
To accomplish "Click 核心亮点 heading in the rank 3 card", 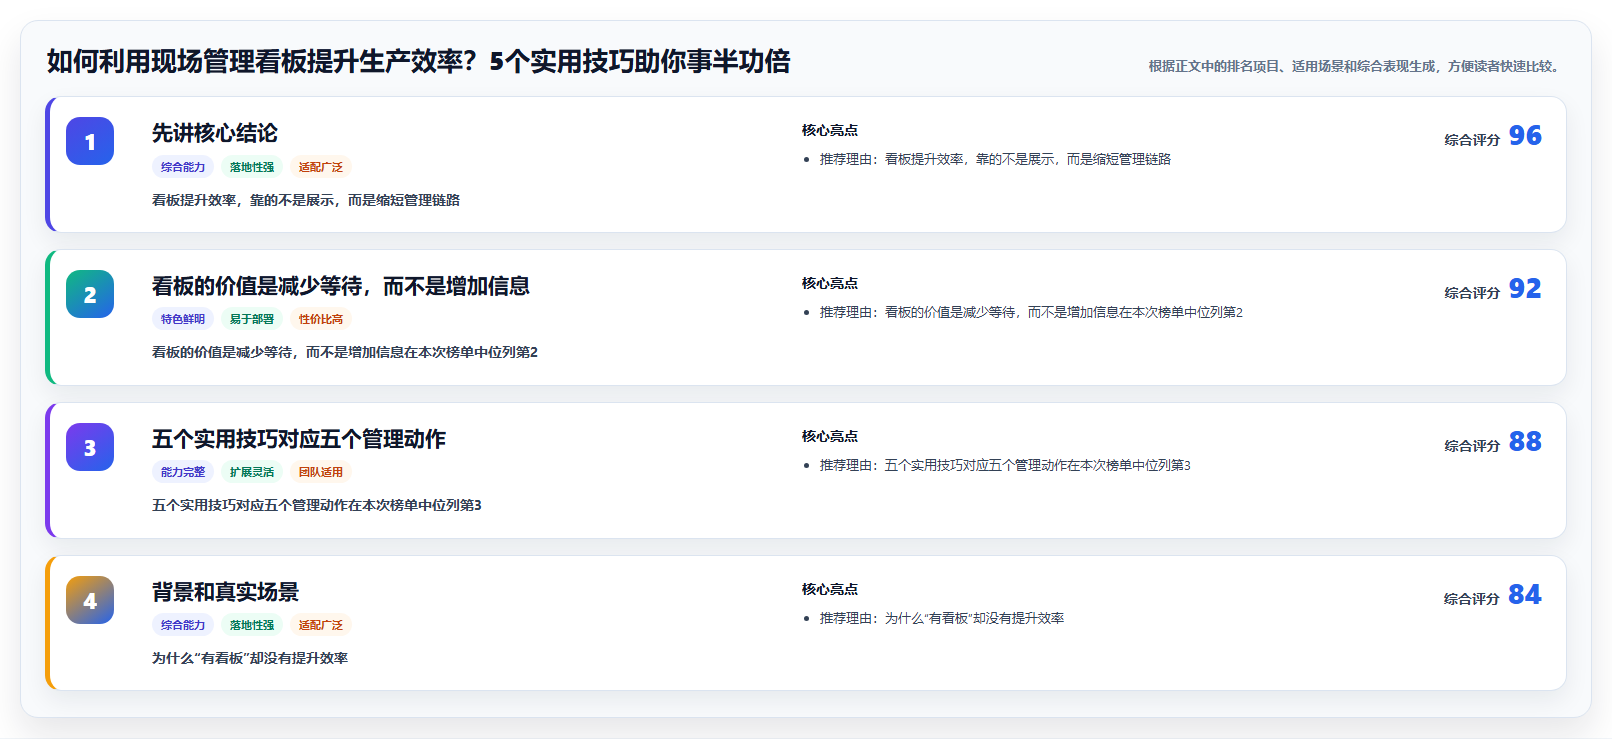I will pos(830,436).
